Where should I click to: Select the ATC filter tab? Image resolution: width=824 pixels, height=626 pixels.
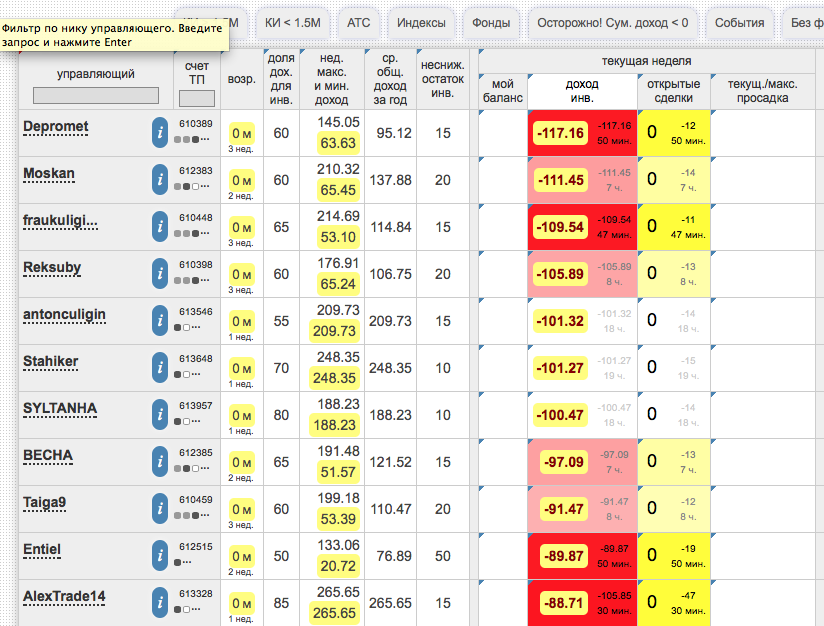(x=358, y=22)
